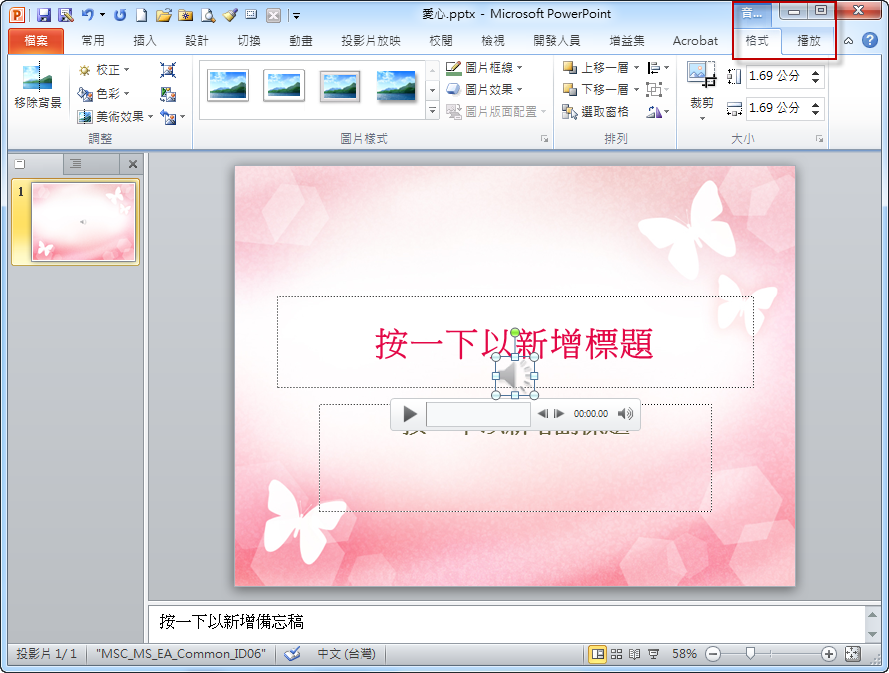Viewport: 889px width, 673px height.
Task: Open the Picture Effects (圖片效果) dropdown
Action: (484, 90)
